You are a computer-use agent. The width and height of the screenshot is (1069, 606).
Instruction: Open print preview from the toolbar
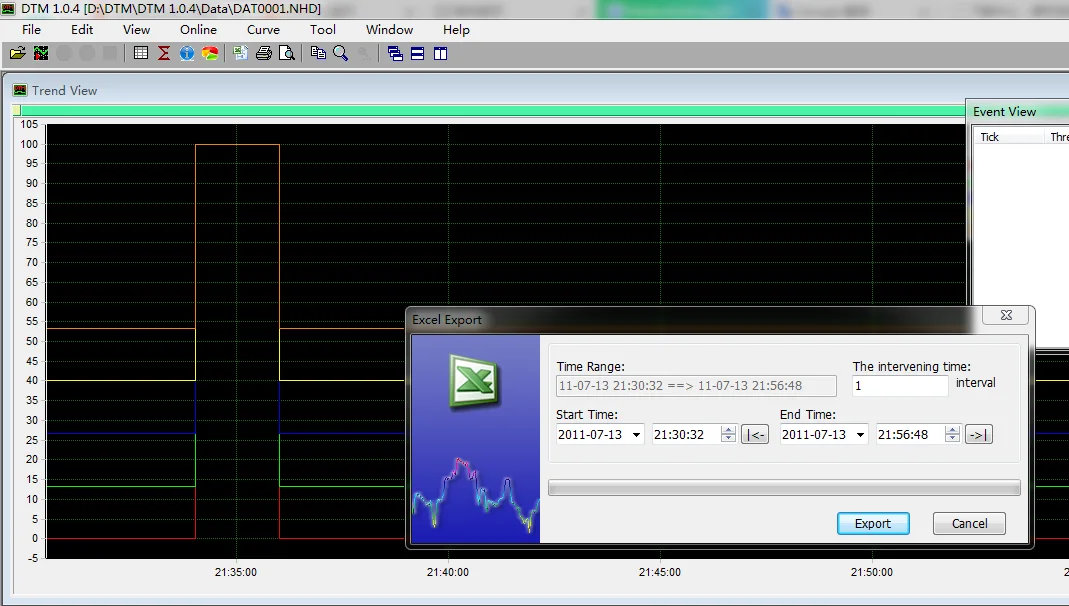(x=287, y=53)
